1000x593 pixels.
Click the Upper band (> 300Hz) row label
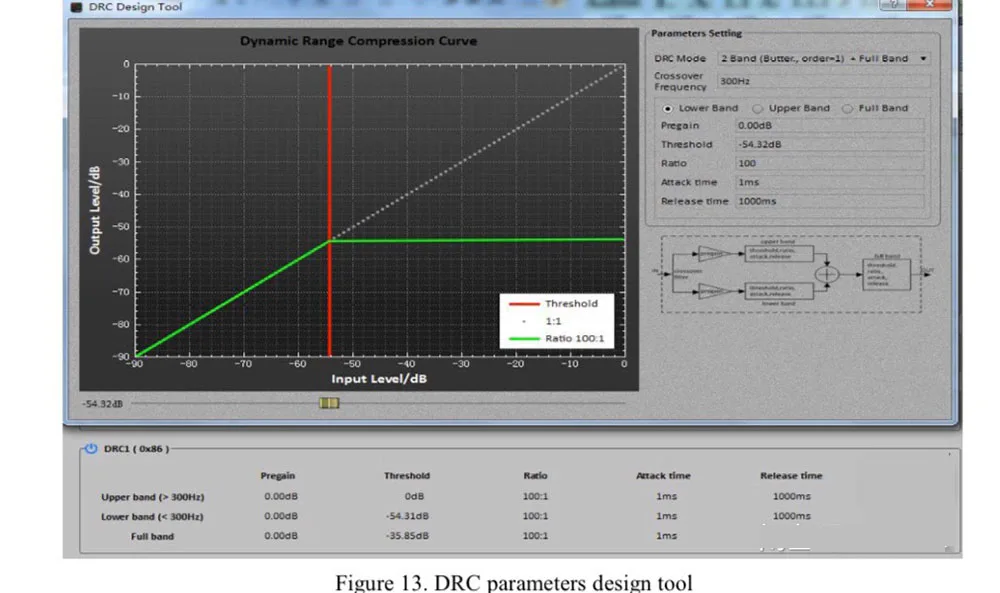tap(152, 497)
